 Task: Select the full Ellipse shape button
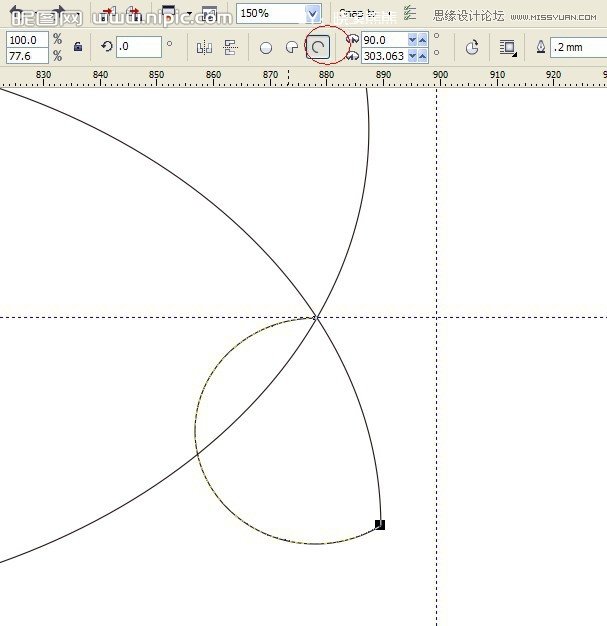(266, 47)
